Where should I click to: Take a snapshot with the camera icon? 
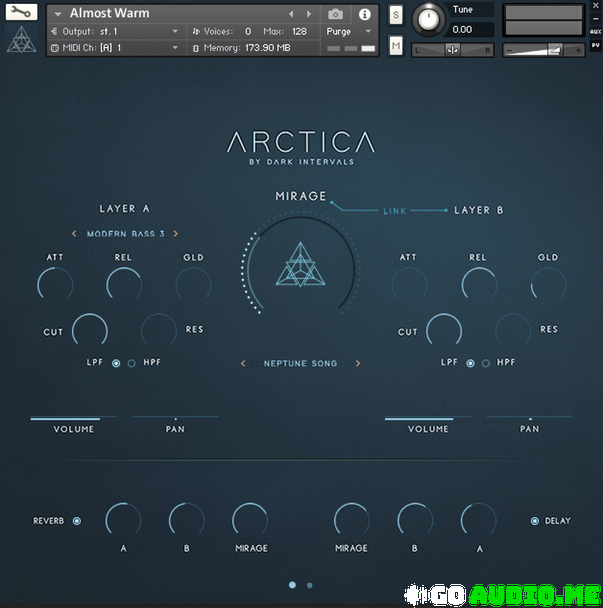[335, 14]
